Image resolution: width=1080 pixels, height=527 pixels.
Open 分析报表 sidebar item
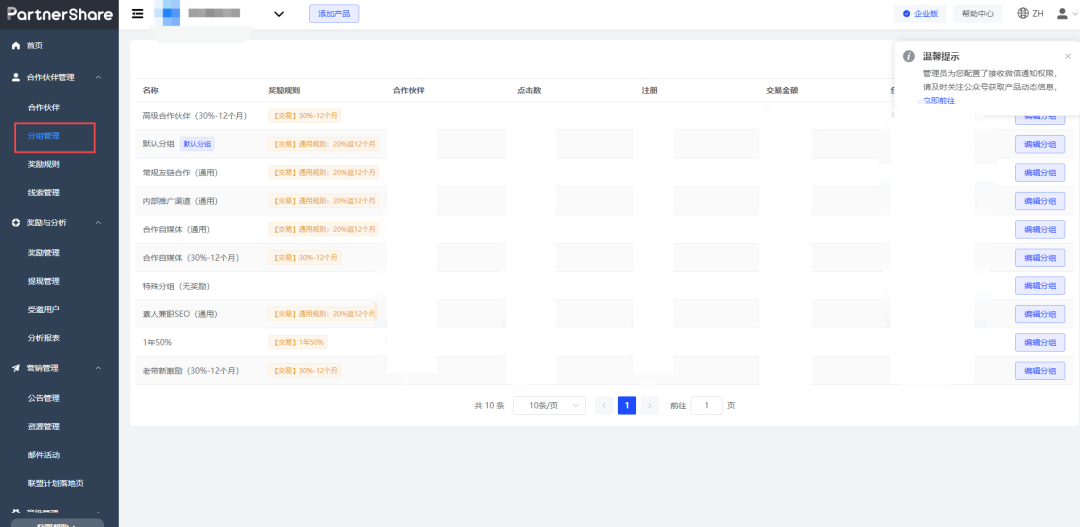click(43, 338)
